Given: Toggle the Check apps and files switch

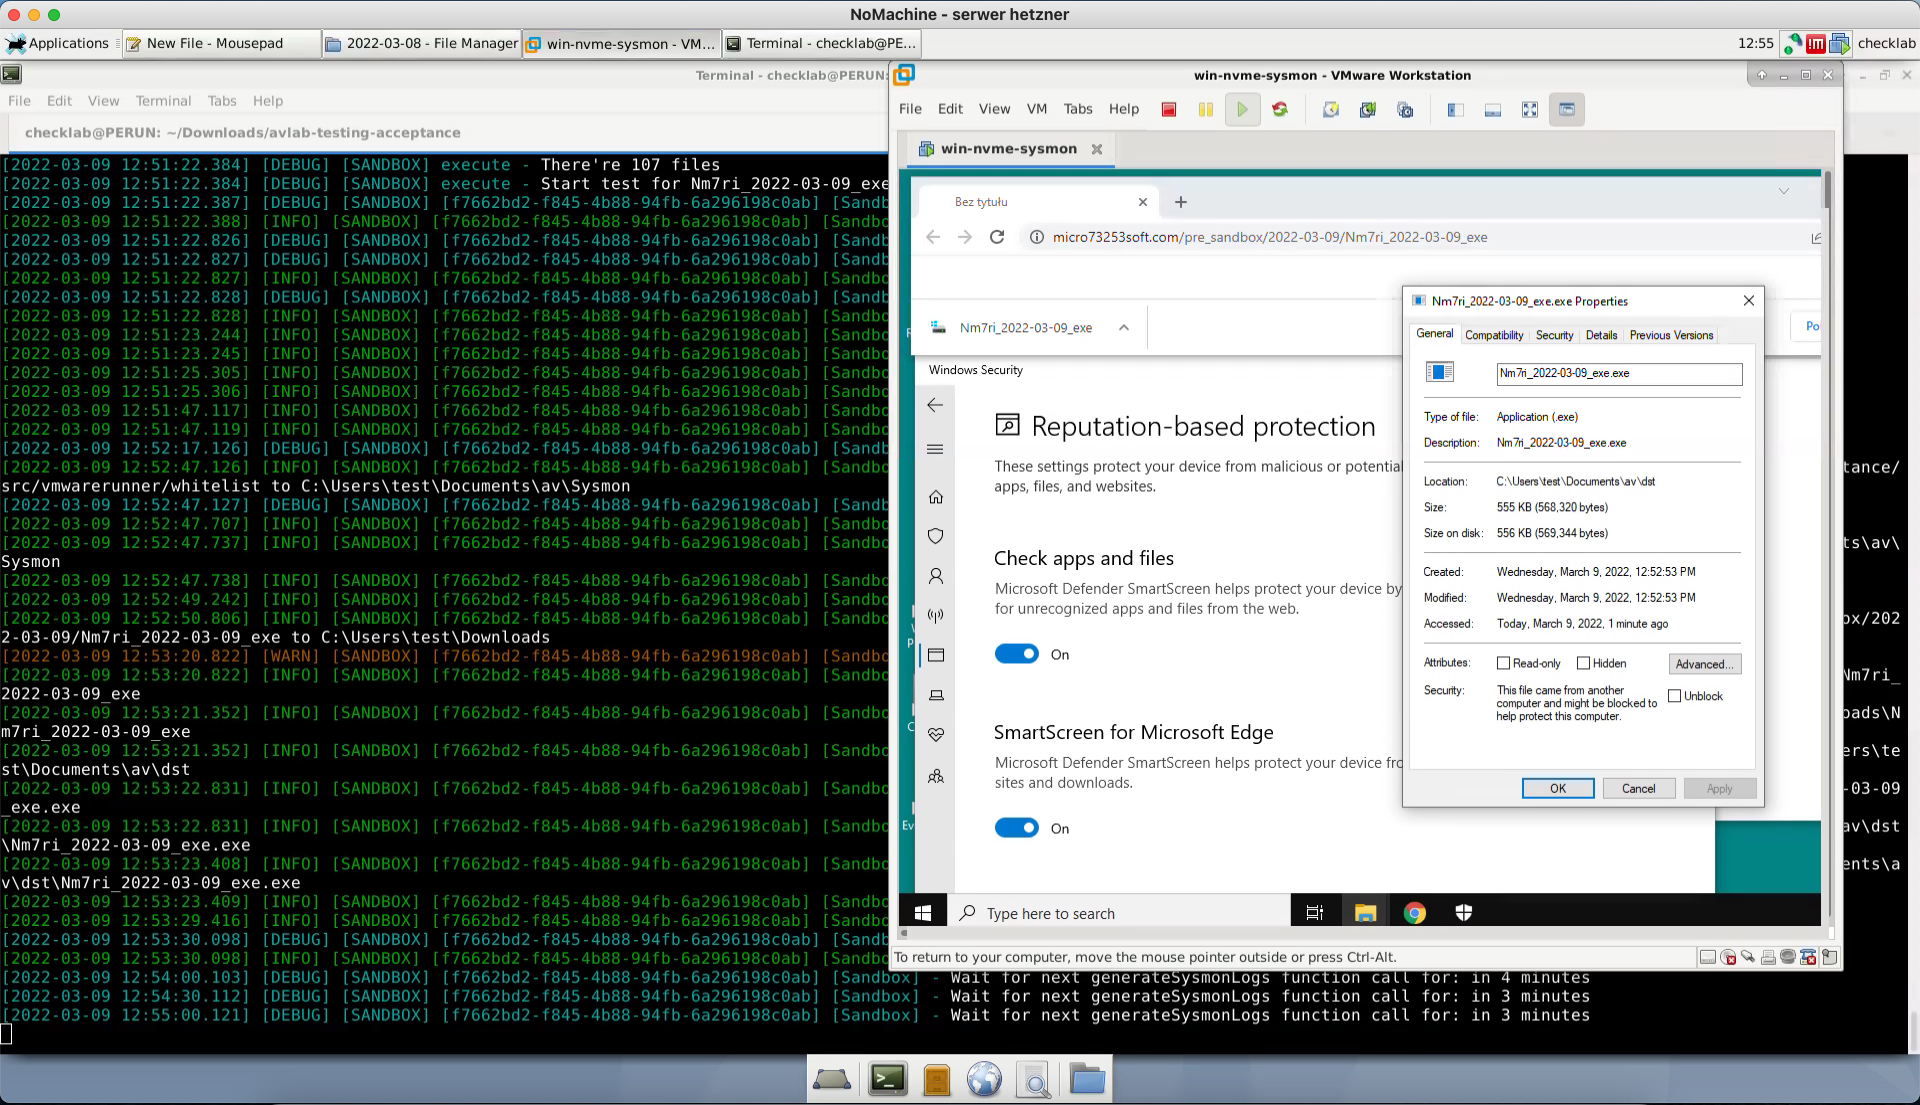Looking at the screenshot, I should [x=1016, y=654].
